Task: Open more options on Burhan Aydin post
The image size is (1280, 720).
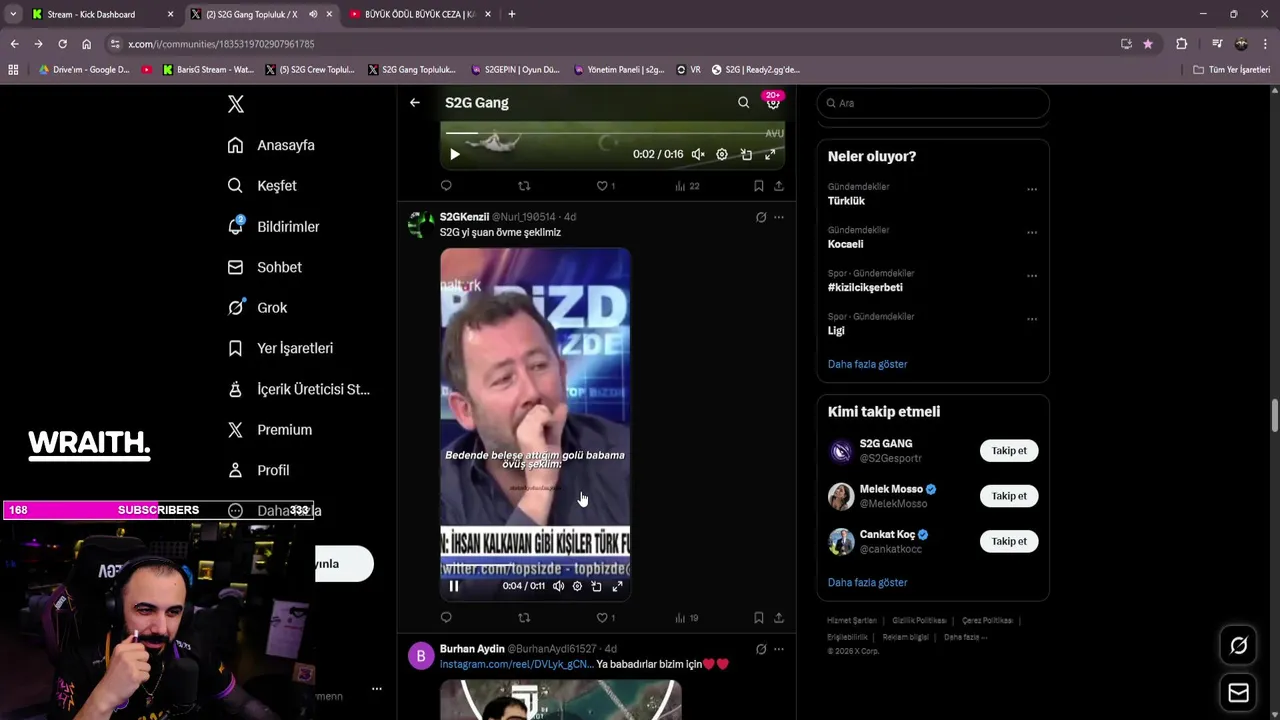Action: tap(779, 649)
